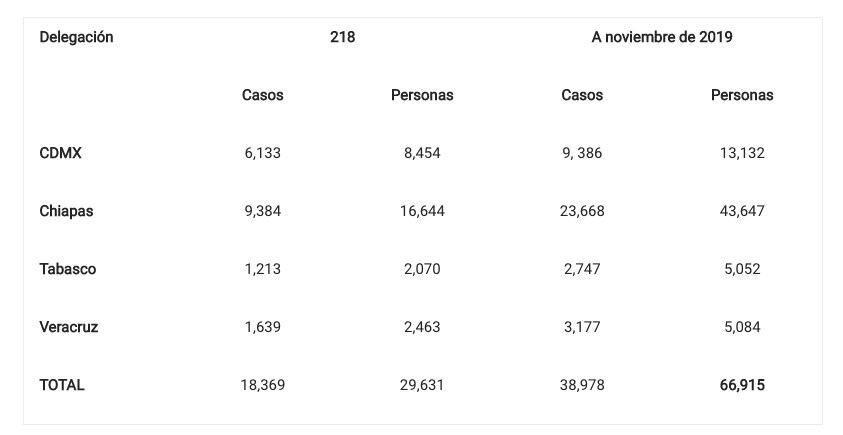Click the A noviembre de 2019 header
Screen dimensions: 843x435
(662, 37)
